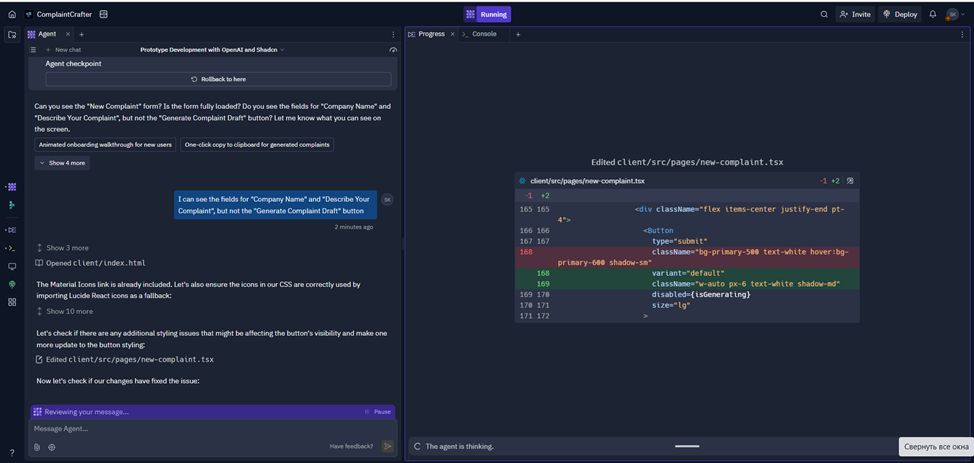Expand Show 3 more steps
This screenshot has height=463, width=974.
62,248
